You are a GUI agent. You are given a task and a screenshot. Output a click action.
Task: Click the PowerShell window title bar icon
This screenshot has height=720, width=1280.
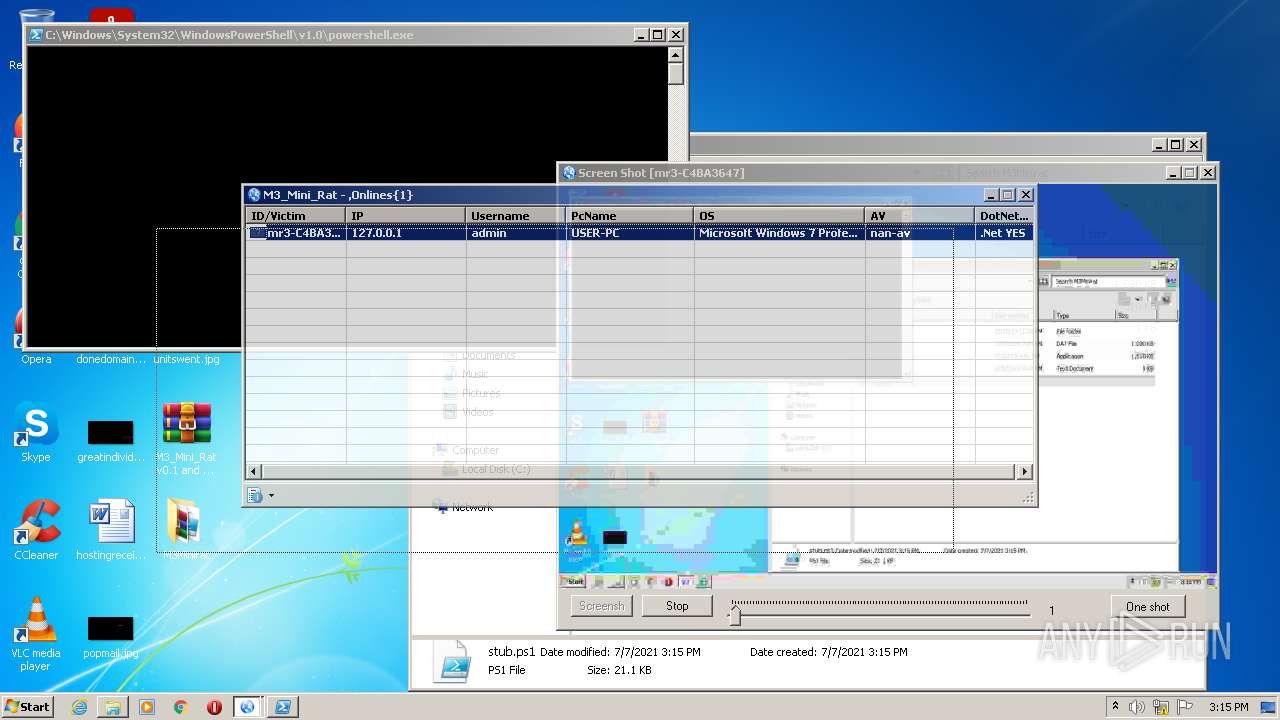coord(36,35)
